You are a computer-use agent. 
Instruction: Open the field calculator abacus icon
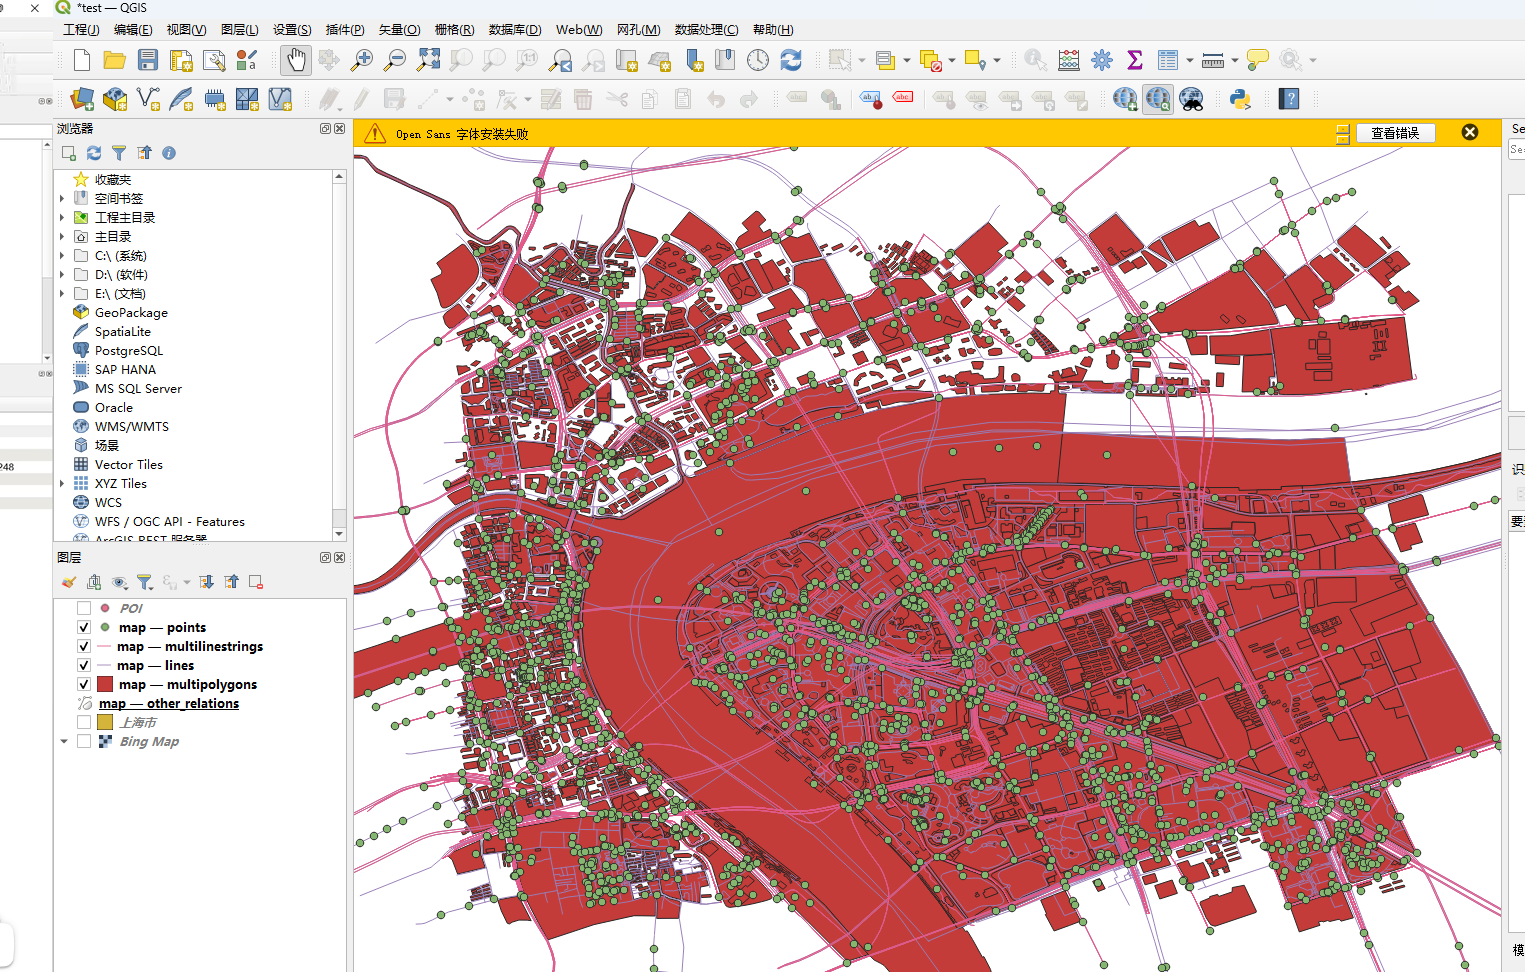tap(1068, 60)
